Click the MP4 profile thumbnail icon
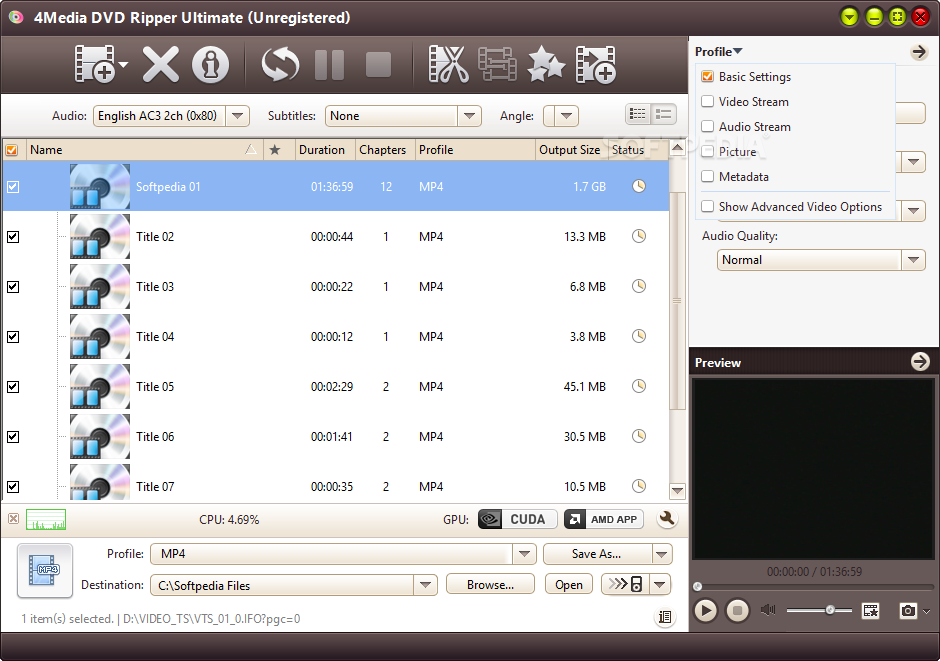The height and width of the screenshot is (661, 940). [x=45, y=571]
